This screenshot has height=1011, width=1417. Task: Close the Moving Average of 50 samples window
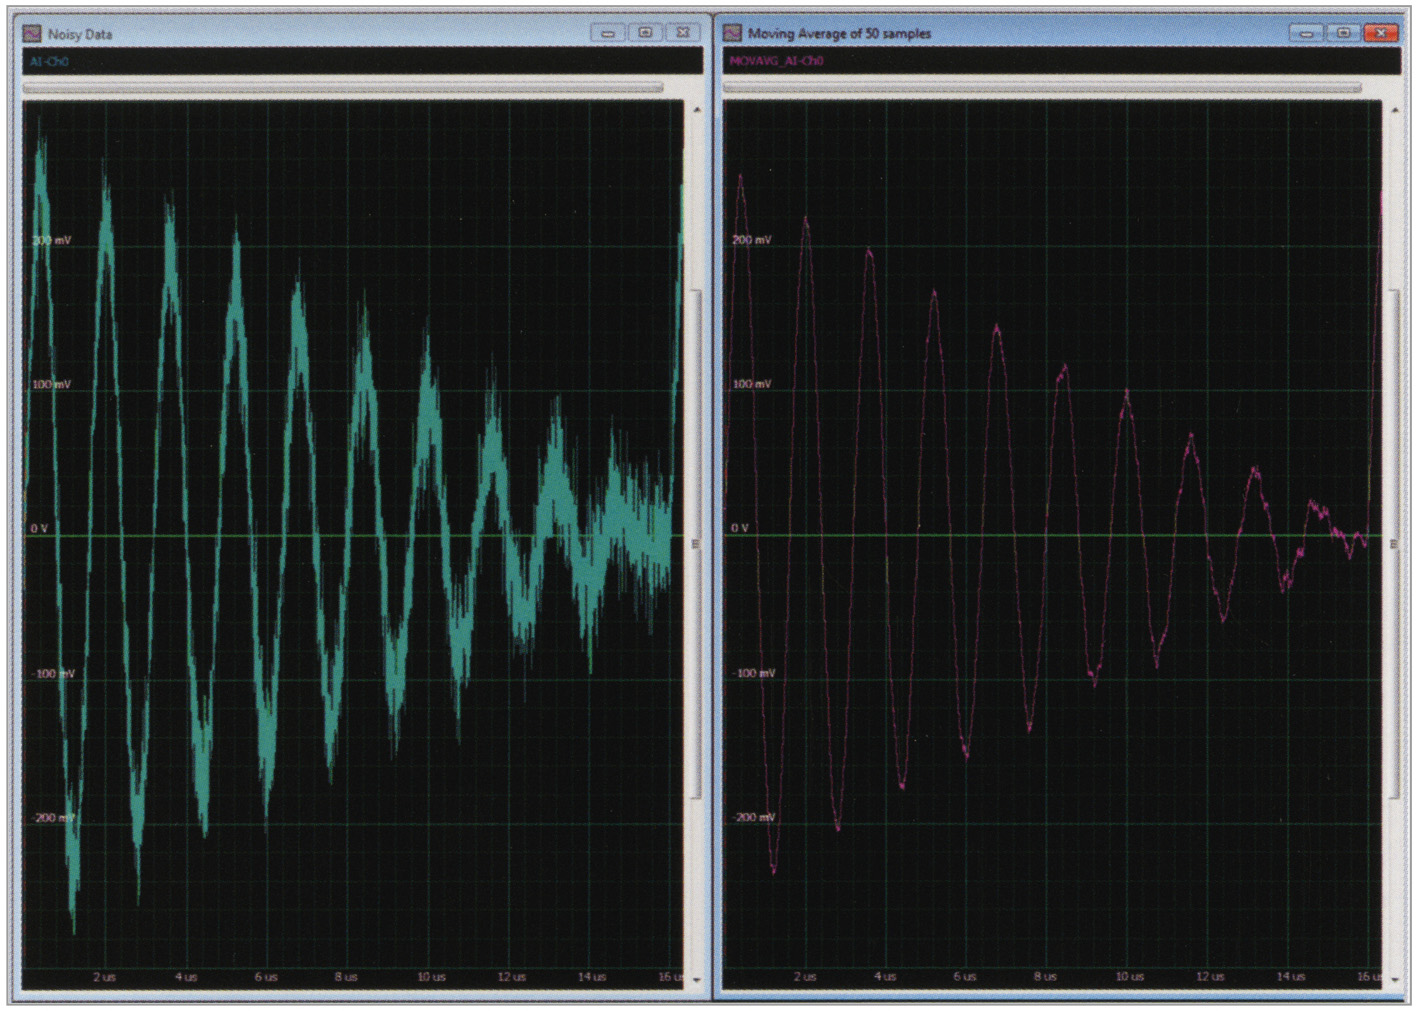(1382, 33)
